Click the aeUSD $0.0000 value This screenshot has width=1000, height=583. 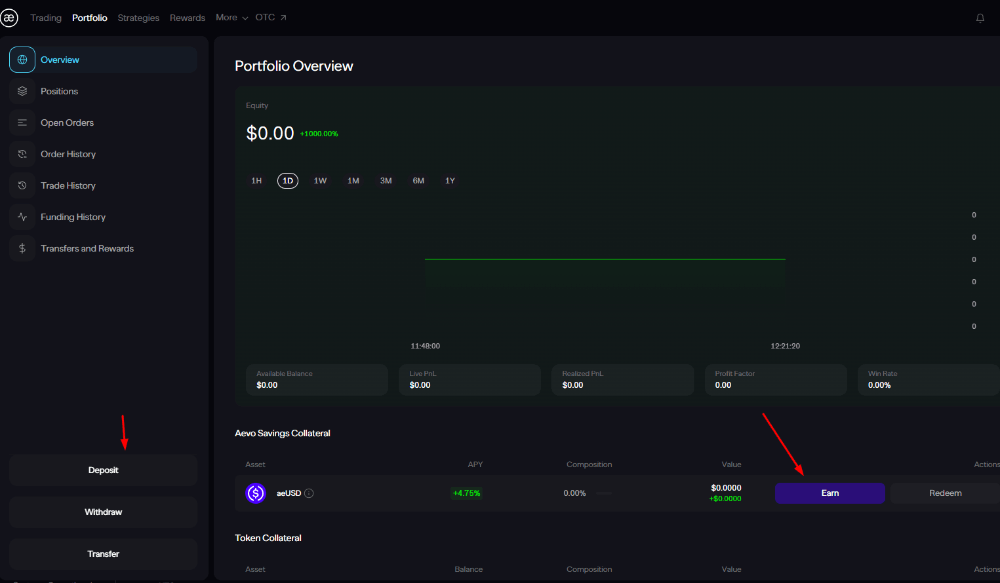pos(726,488)
